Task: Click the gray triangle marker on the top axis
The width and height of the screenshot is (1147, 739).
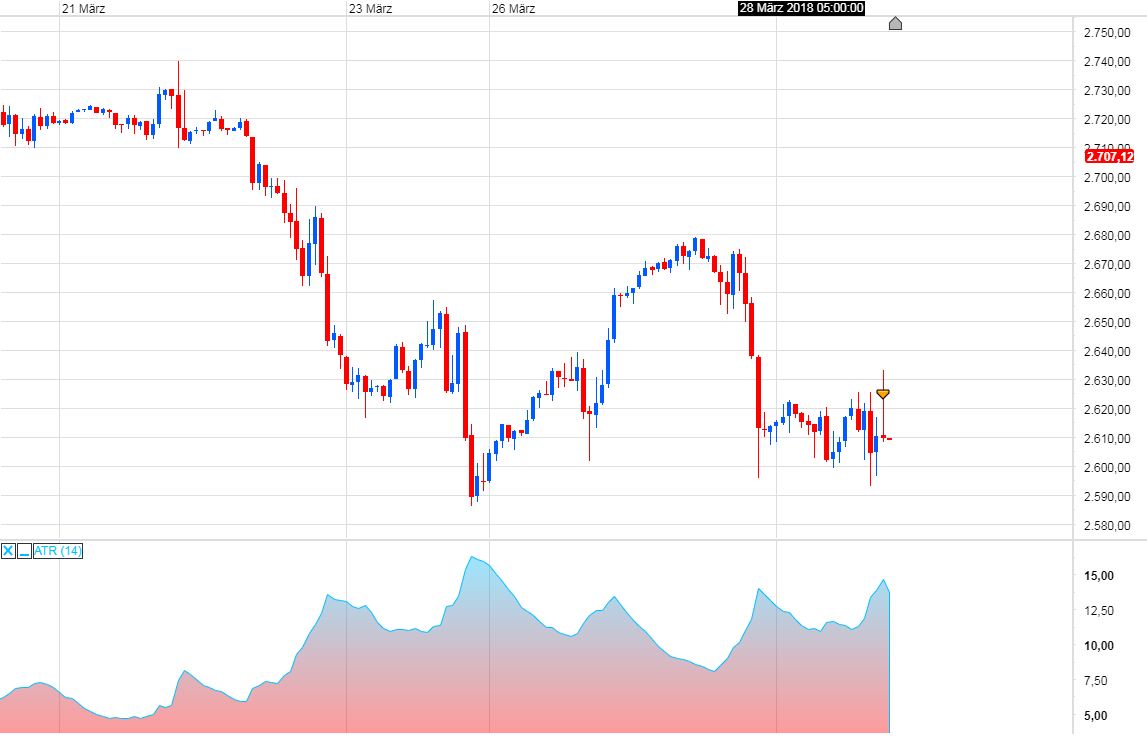Action: [x=895, y=22]
